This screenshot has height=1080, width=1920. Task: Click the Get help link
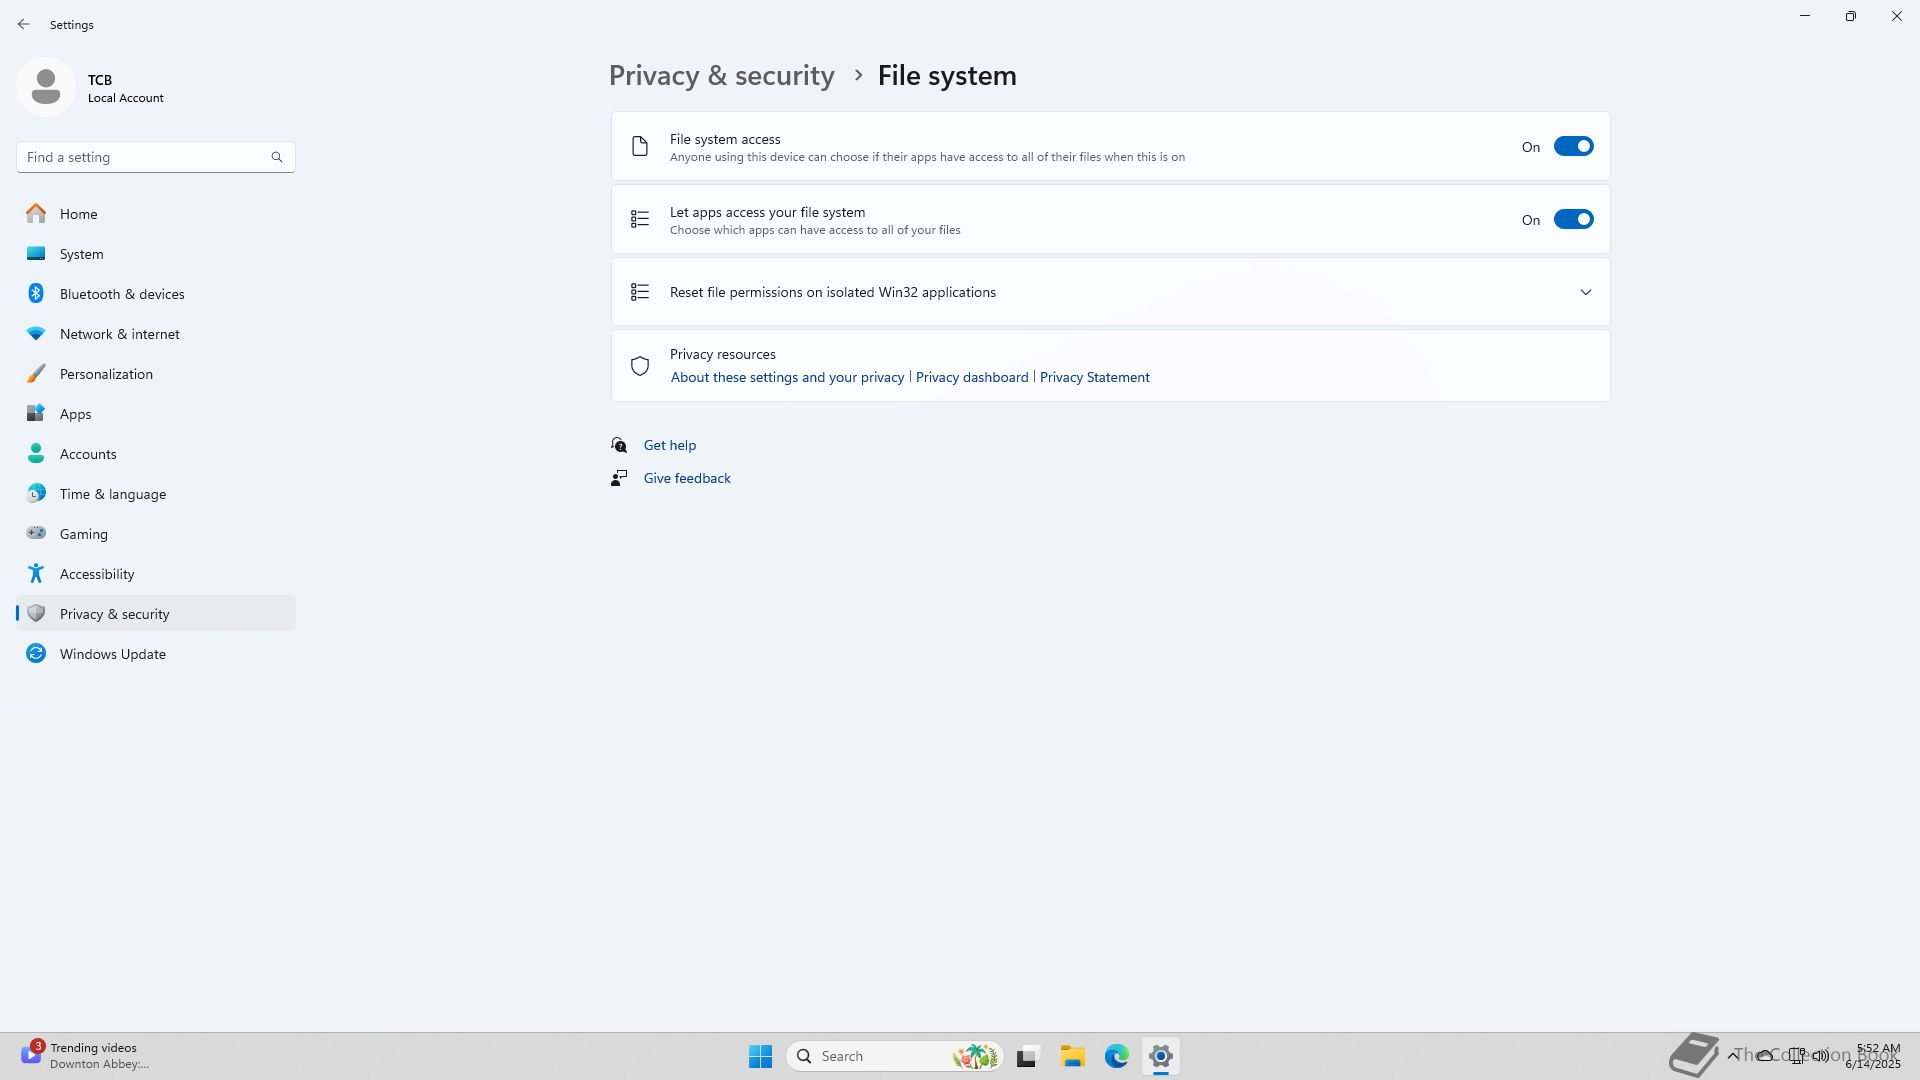pyautogui.click(x=669, y=445)
